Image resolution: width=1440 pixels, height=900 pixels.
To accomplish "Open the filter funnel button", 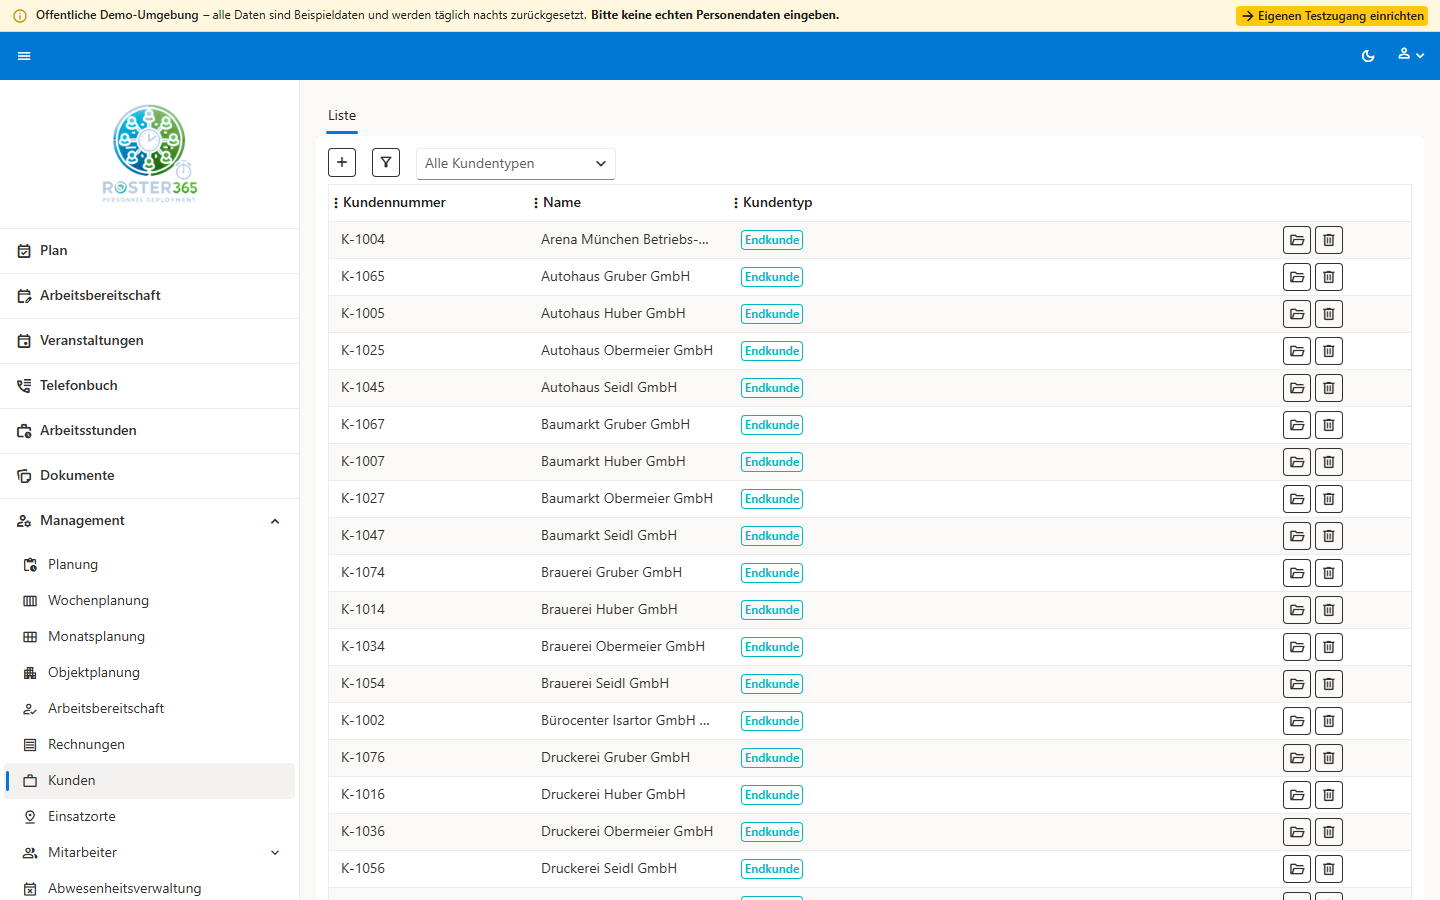I will [386, 162].
